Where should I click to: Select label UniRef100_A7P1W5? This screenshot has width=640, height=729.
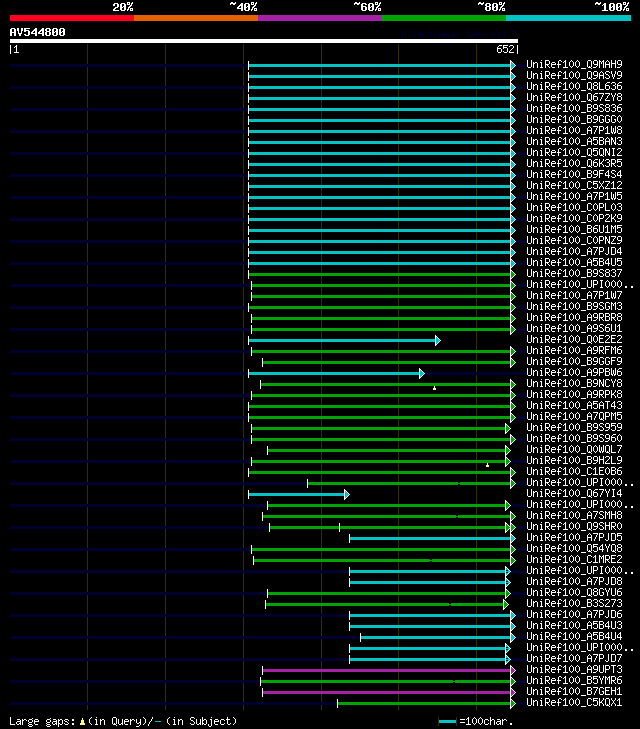click(574, 196)
